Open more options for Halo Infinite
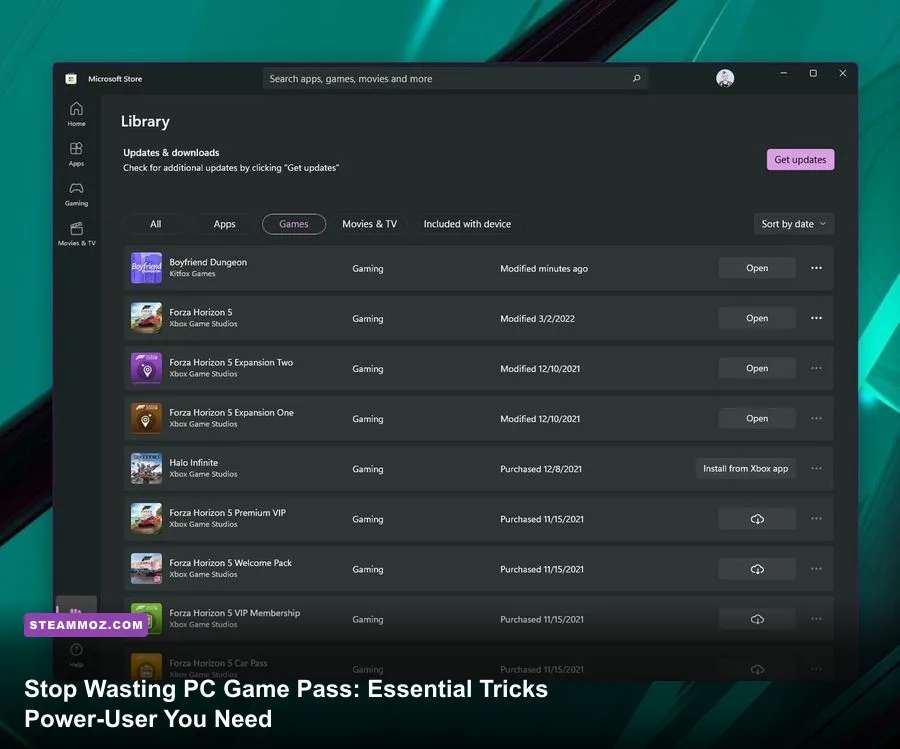 (x=816, y=468)
